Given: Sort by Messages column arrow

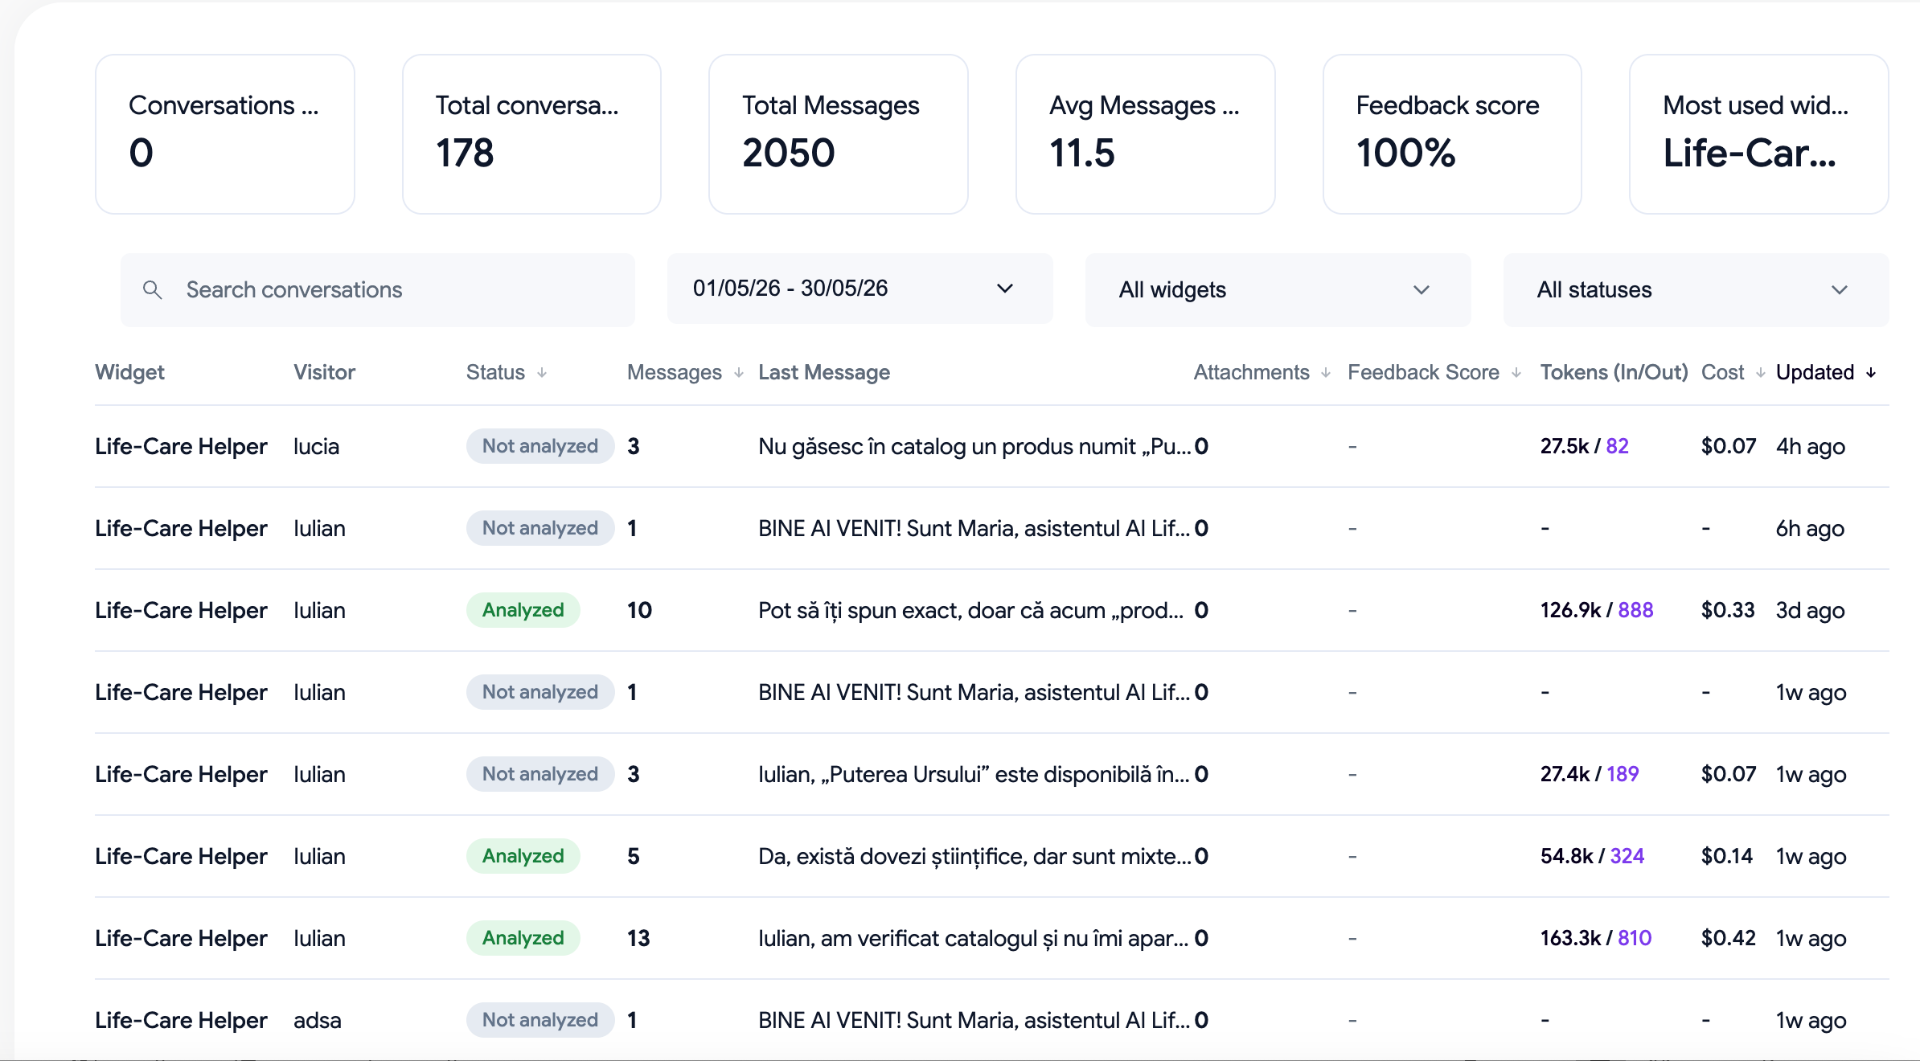Looking at the screenshot, I should [x=739, y=373].
